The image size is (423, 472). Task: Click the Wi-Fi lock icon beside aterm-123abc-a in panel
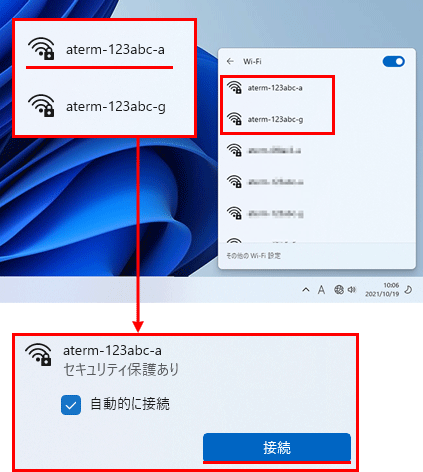234,88
